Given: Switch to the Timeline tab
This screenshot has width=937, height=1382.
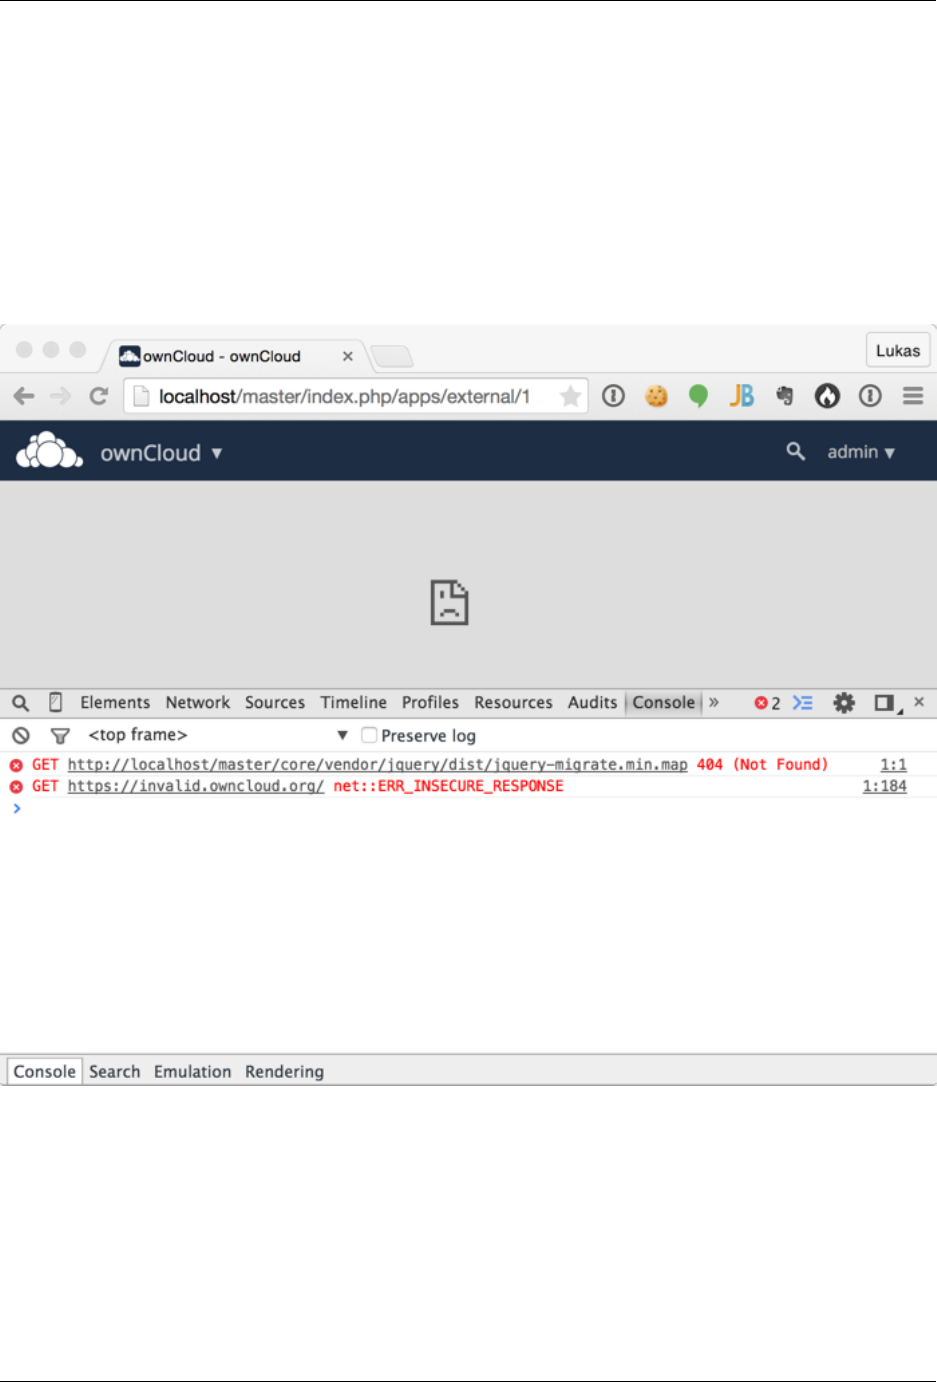Looking at the screenshot, I should pos(353,703).
